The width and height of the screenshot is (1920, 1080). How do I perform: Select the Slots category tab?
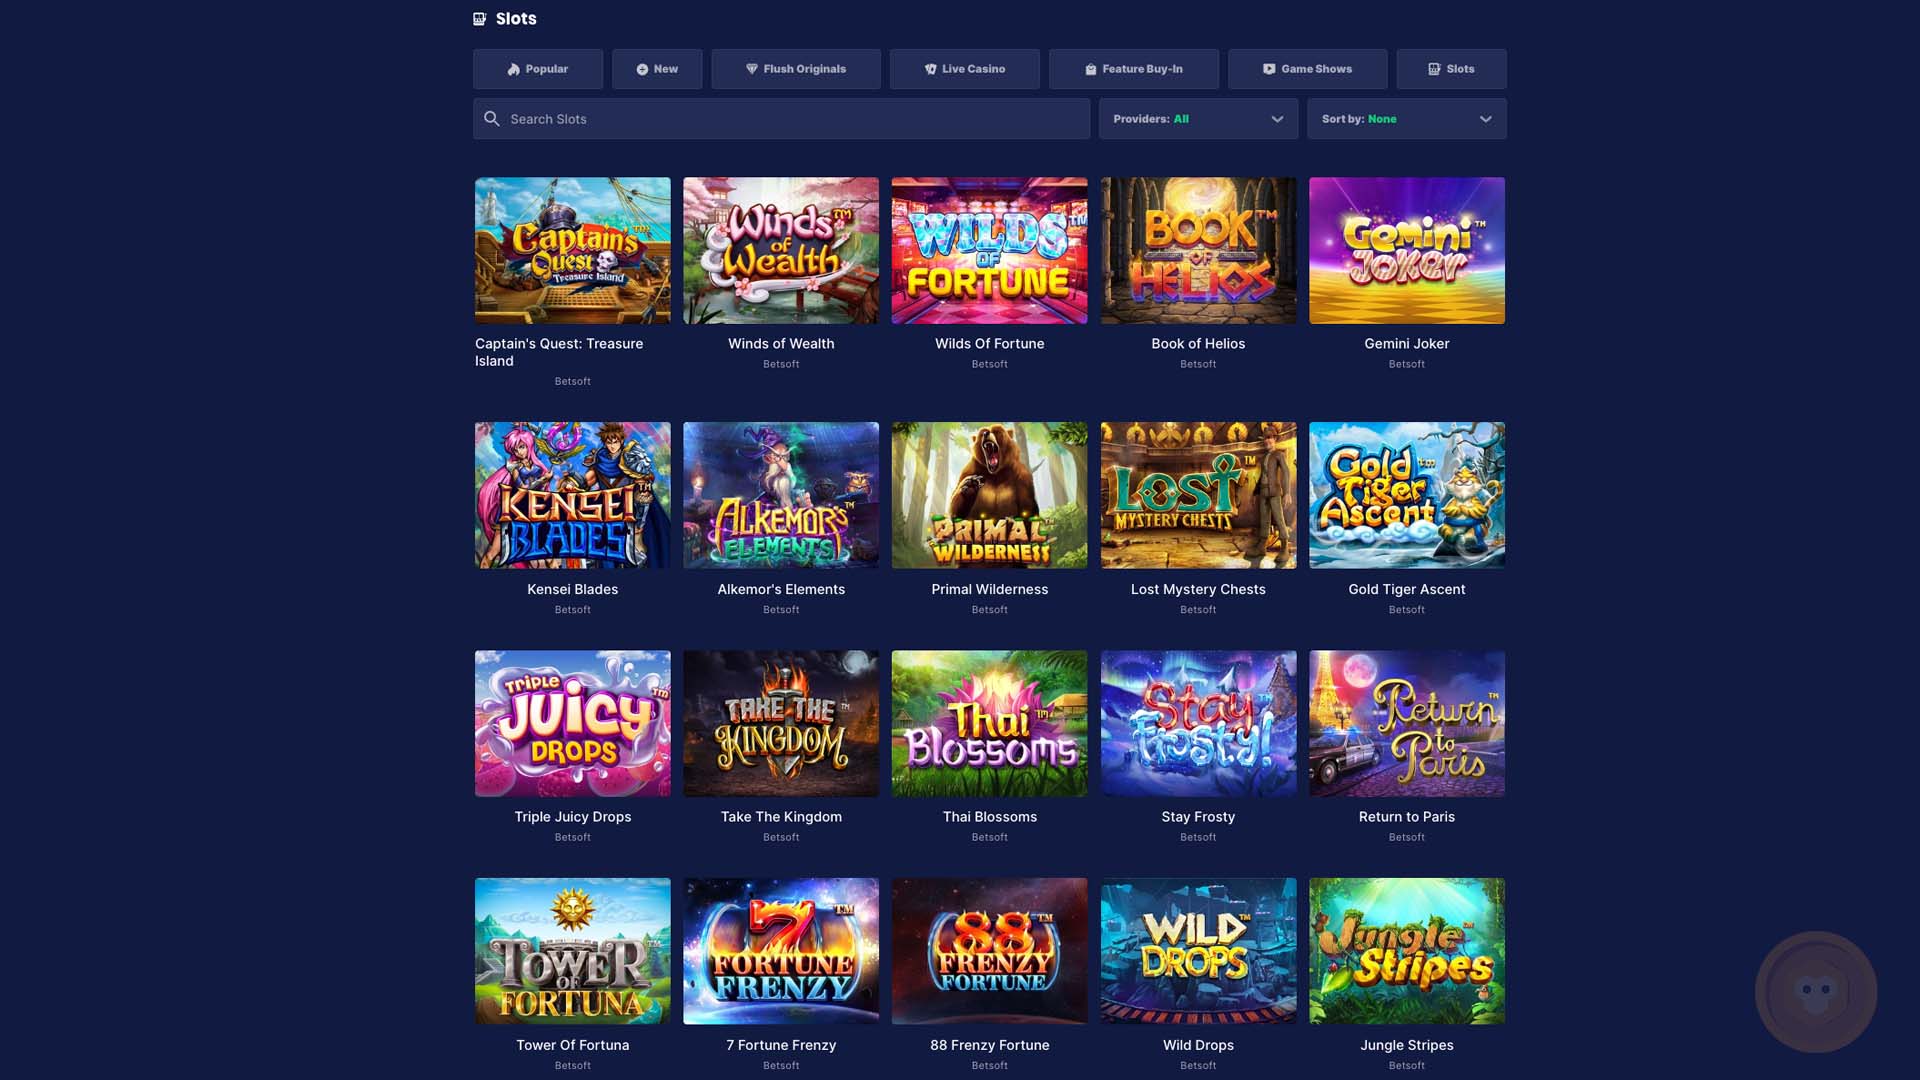pos(1451,69)
